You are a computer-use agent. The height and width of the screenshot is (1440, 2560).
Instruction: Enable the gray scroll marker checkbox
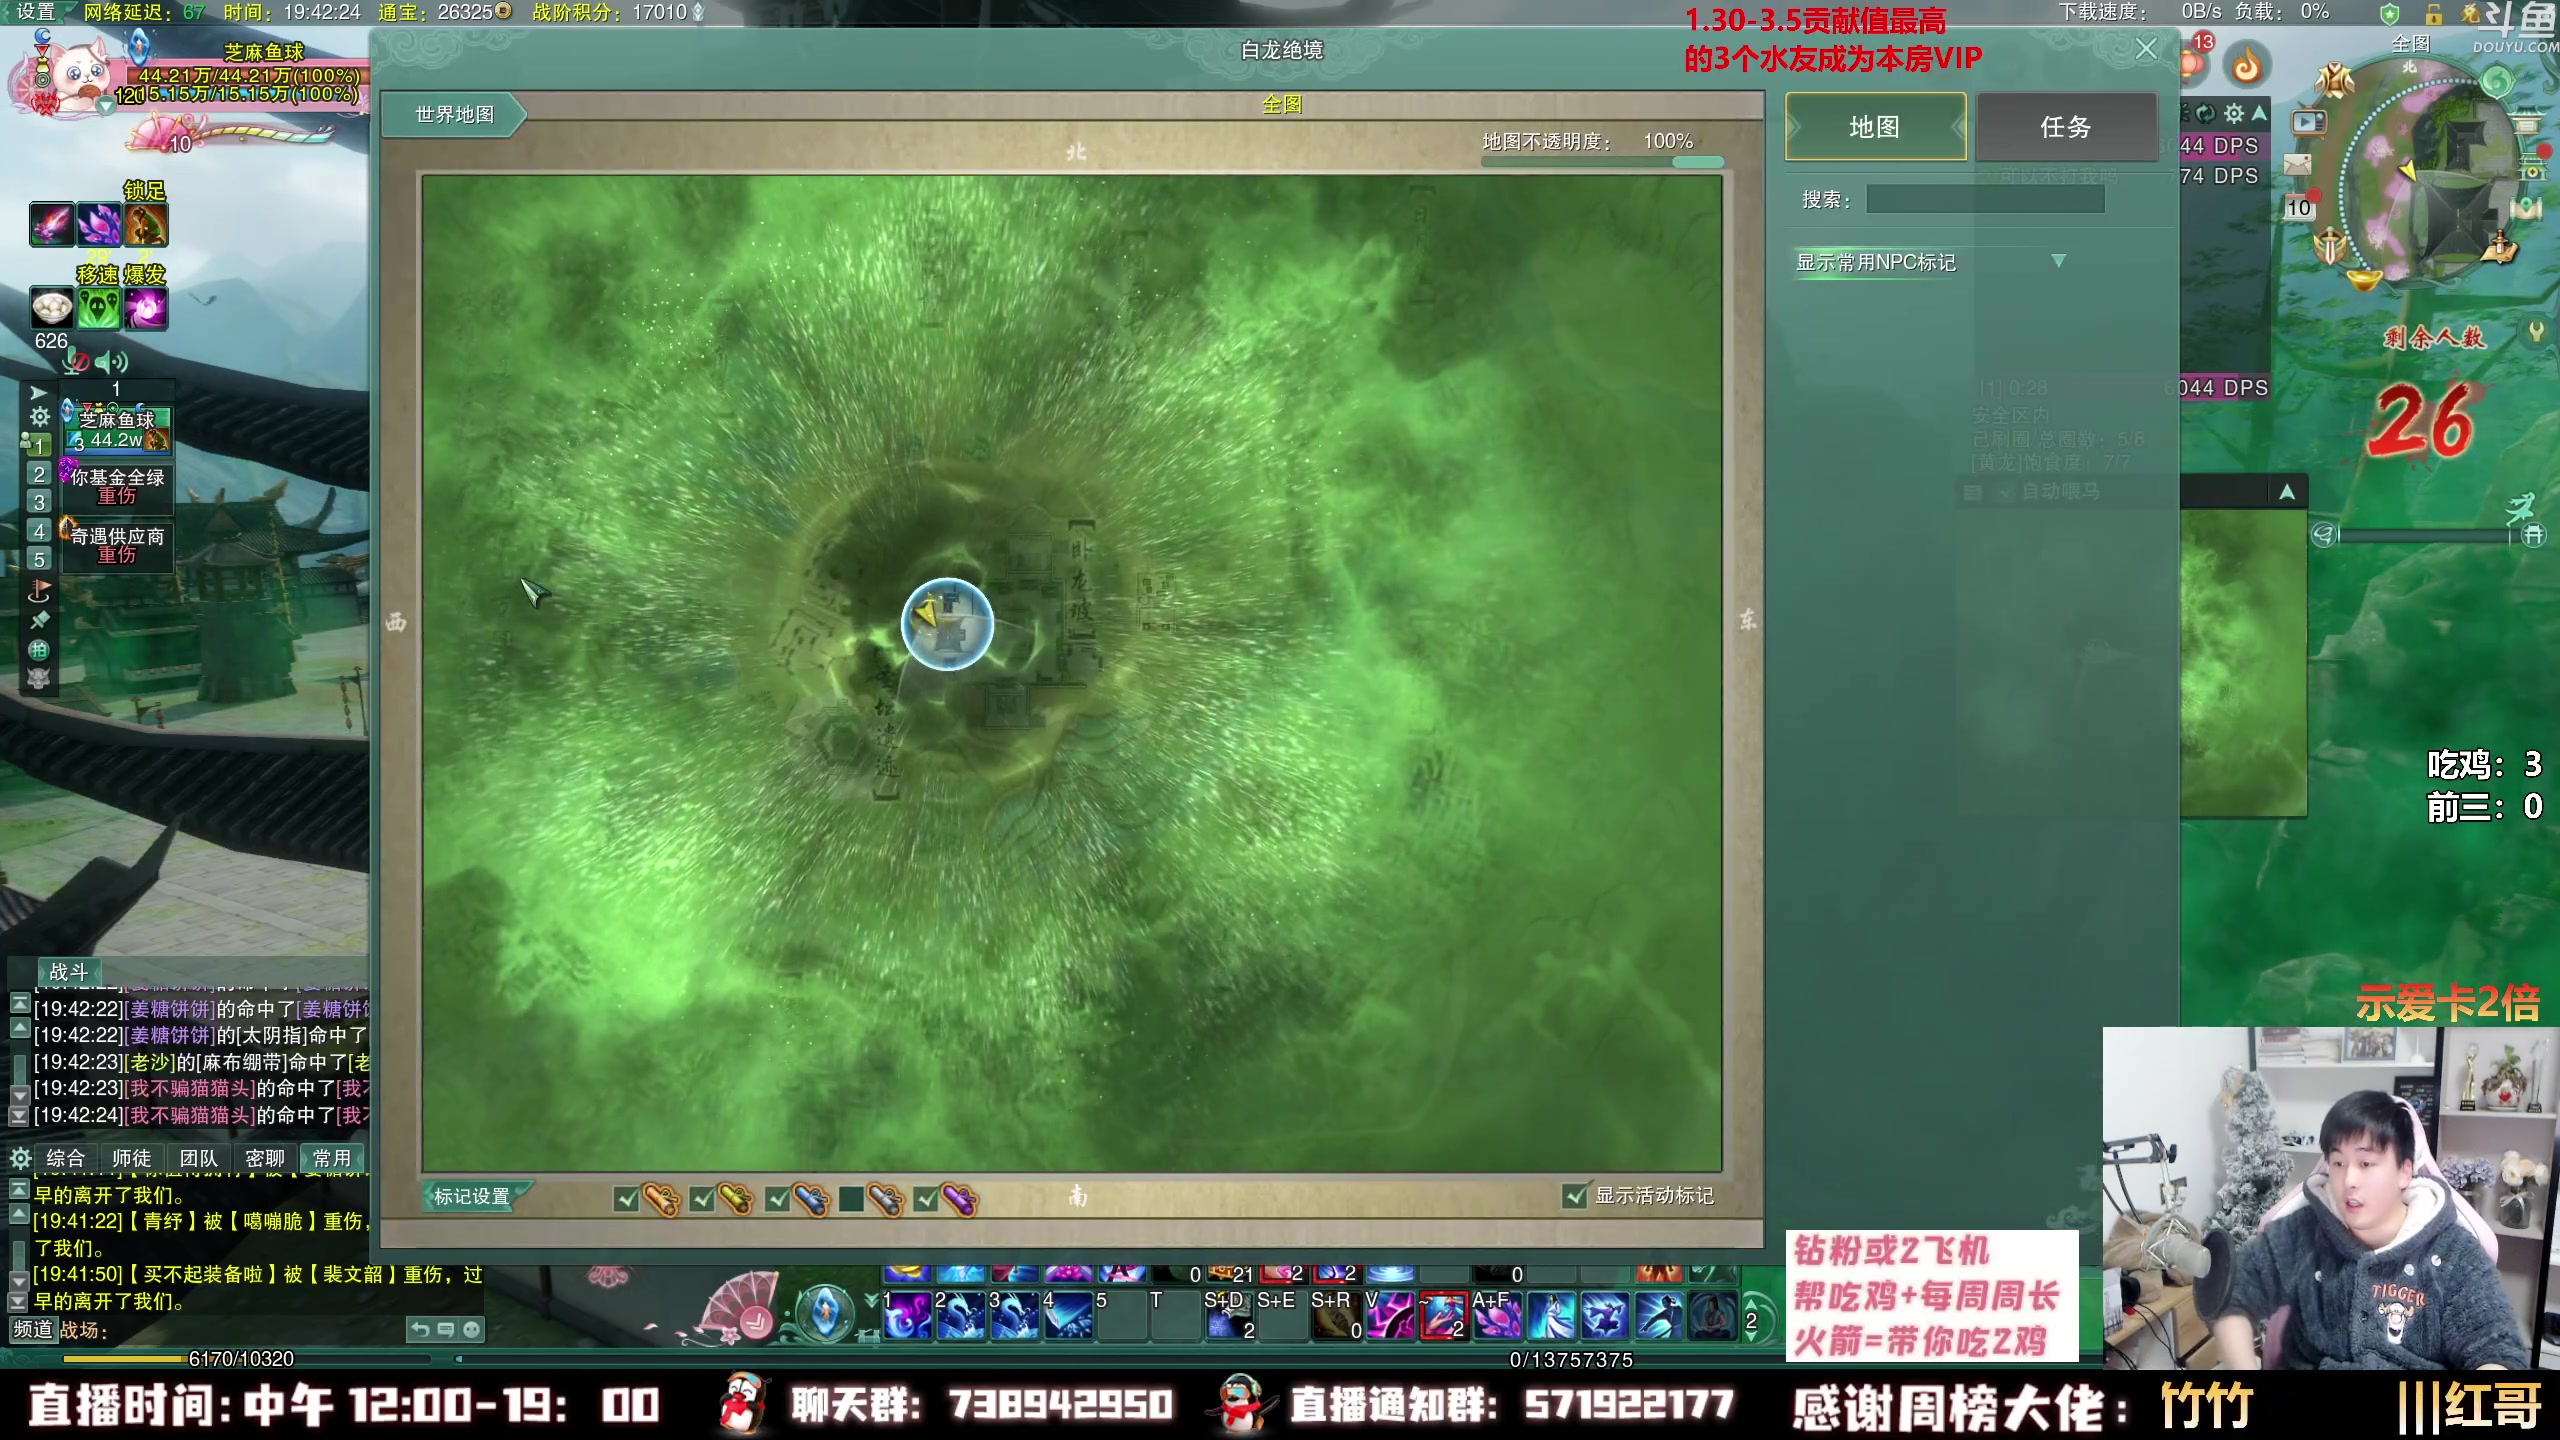pyautogui.click(x=851, y=1198)
